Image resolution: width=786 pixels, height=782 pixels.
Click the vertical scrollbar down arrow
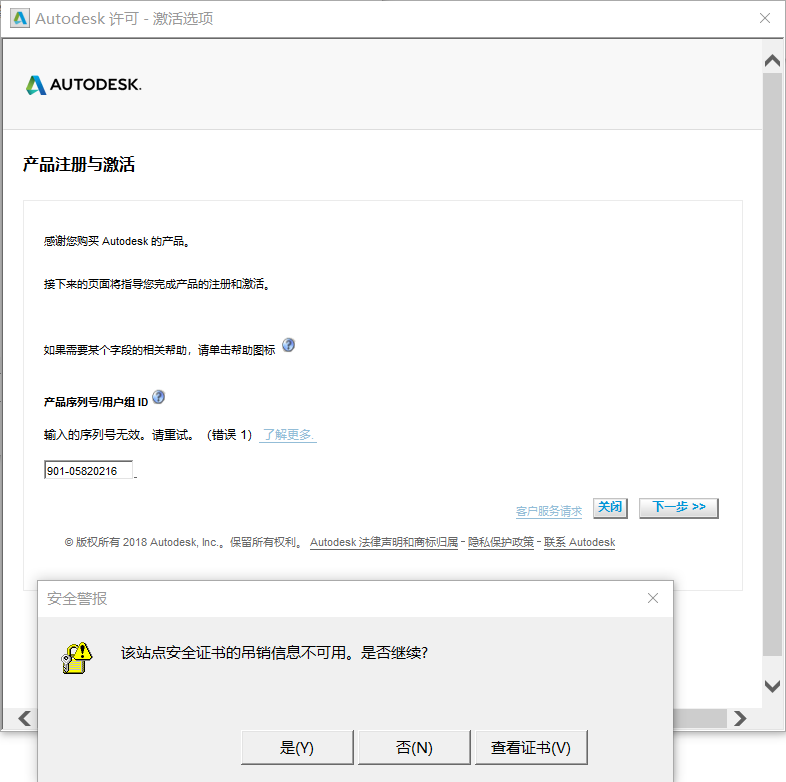[772, 686]
